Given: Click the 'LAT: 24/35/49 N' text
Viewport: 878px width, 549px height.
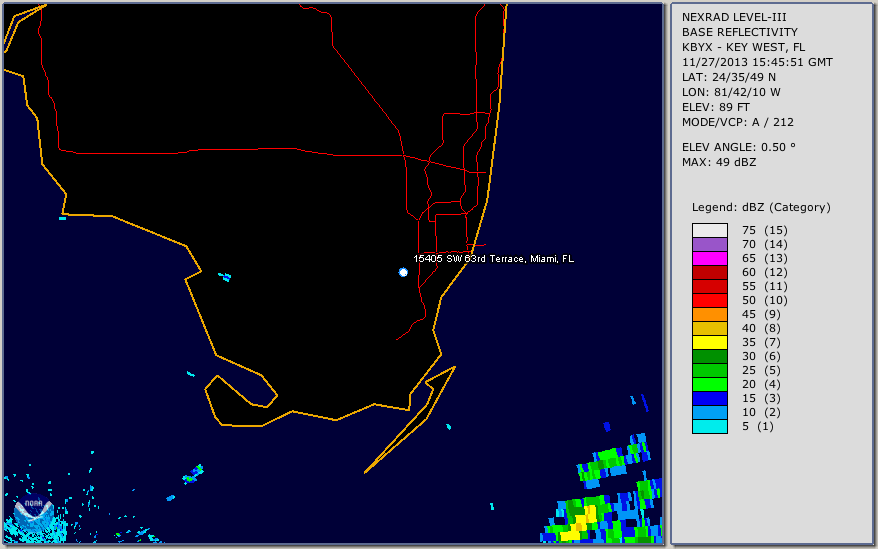Looking at the screenshot, I should click(x=729, y=77).
